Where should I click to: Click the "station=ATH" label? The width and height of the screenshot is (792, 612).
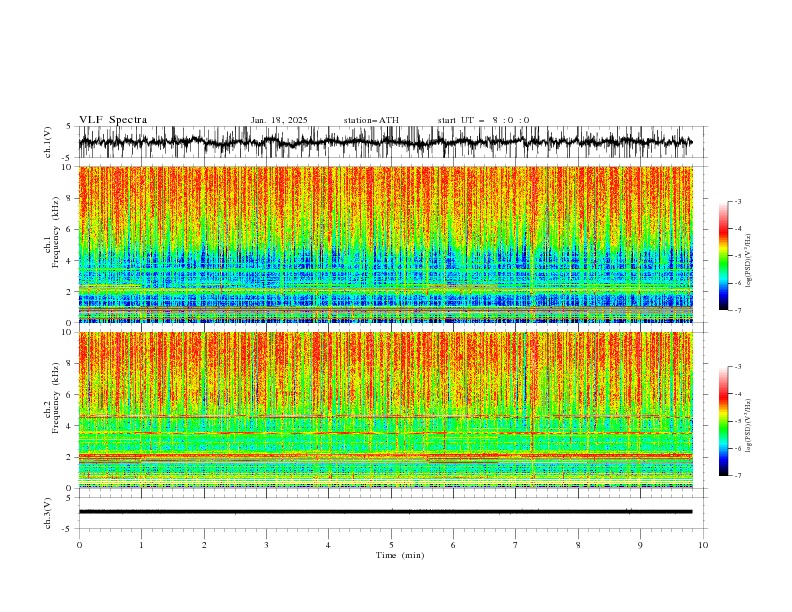click(x=371, y=120)
